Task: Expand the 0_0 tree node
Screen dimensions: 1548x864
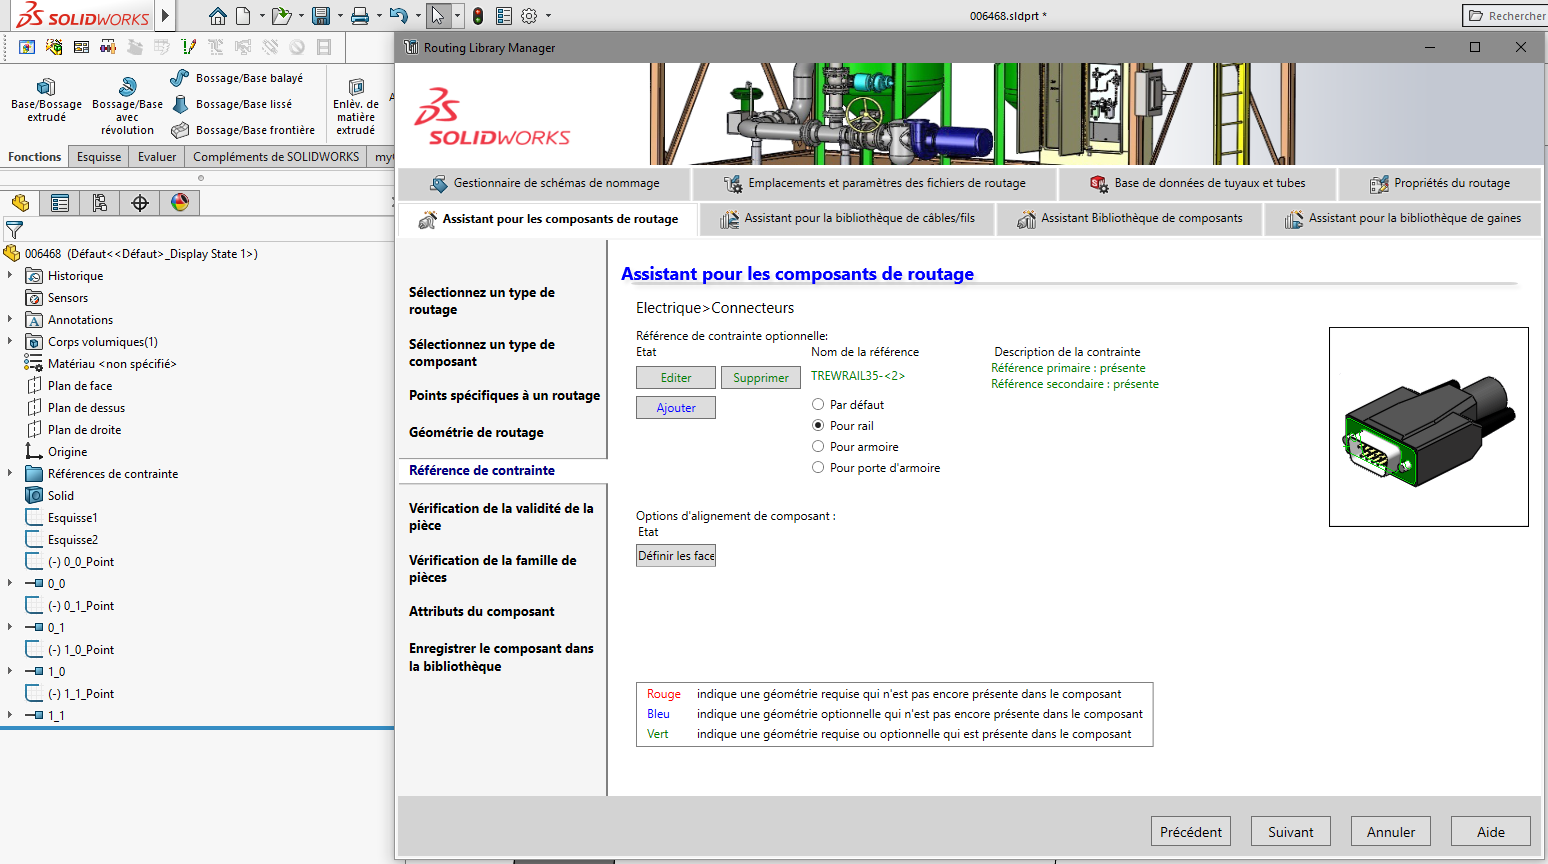Action: tap(10, 584)
